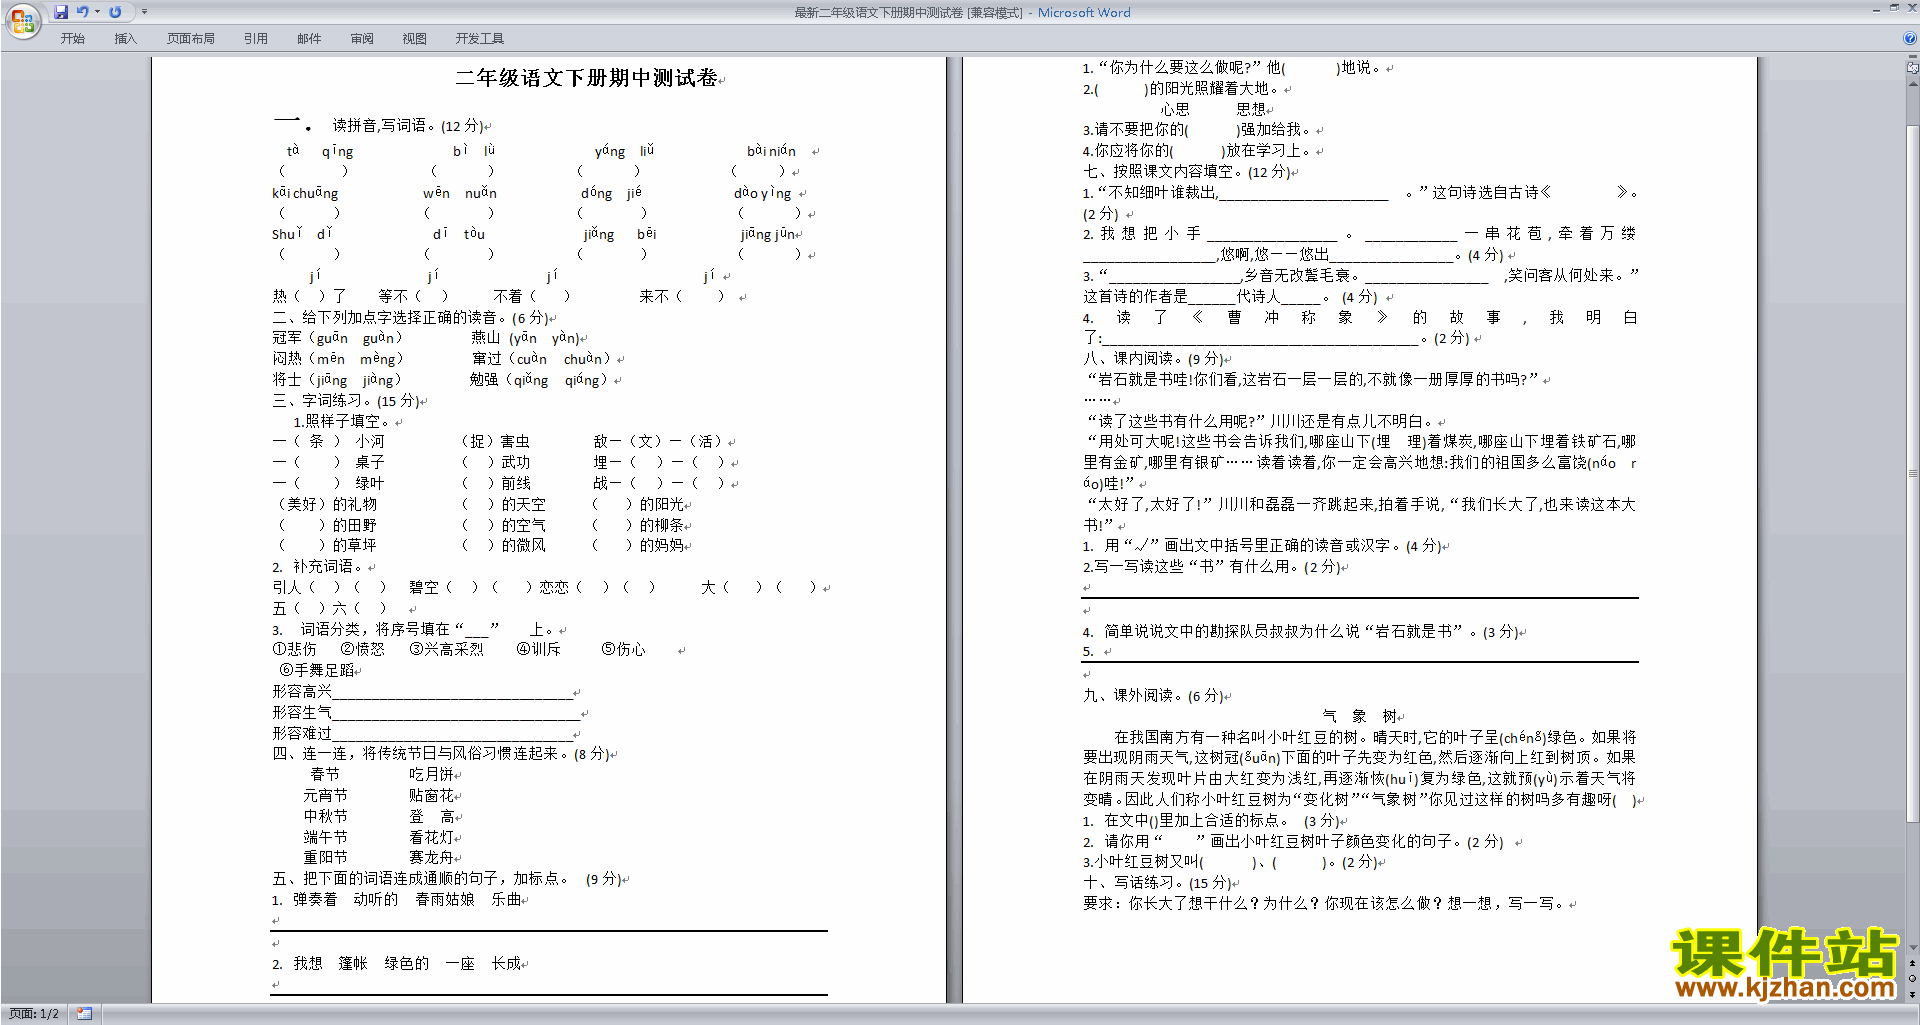Open the 审阅 ribbon tab
The width and height of the screenshot is (1920, 1025).
point(362,39)
